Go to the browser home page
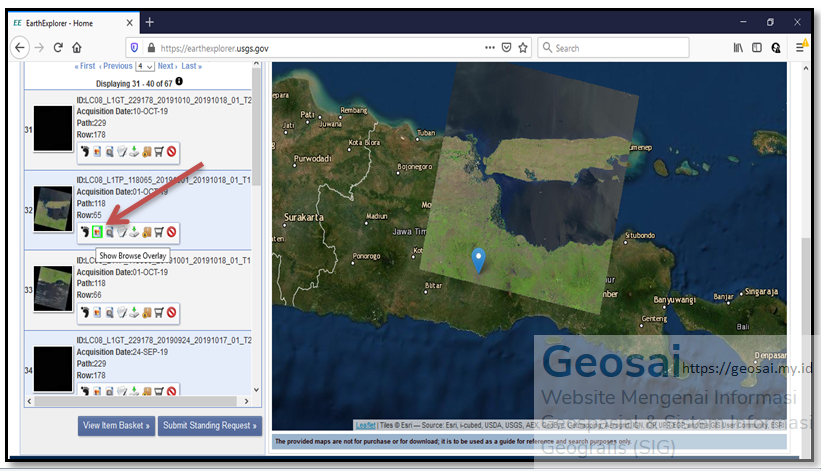821x471 pixels. [77, 48]
